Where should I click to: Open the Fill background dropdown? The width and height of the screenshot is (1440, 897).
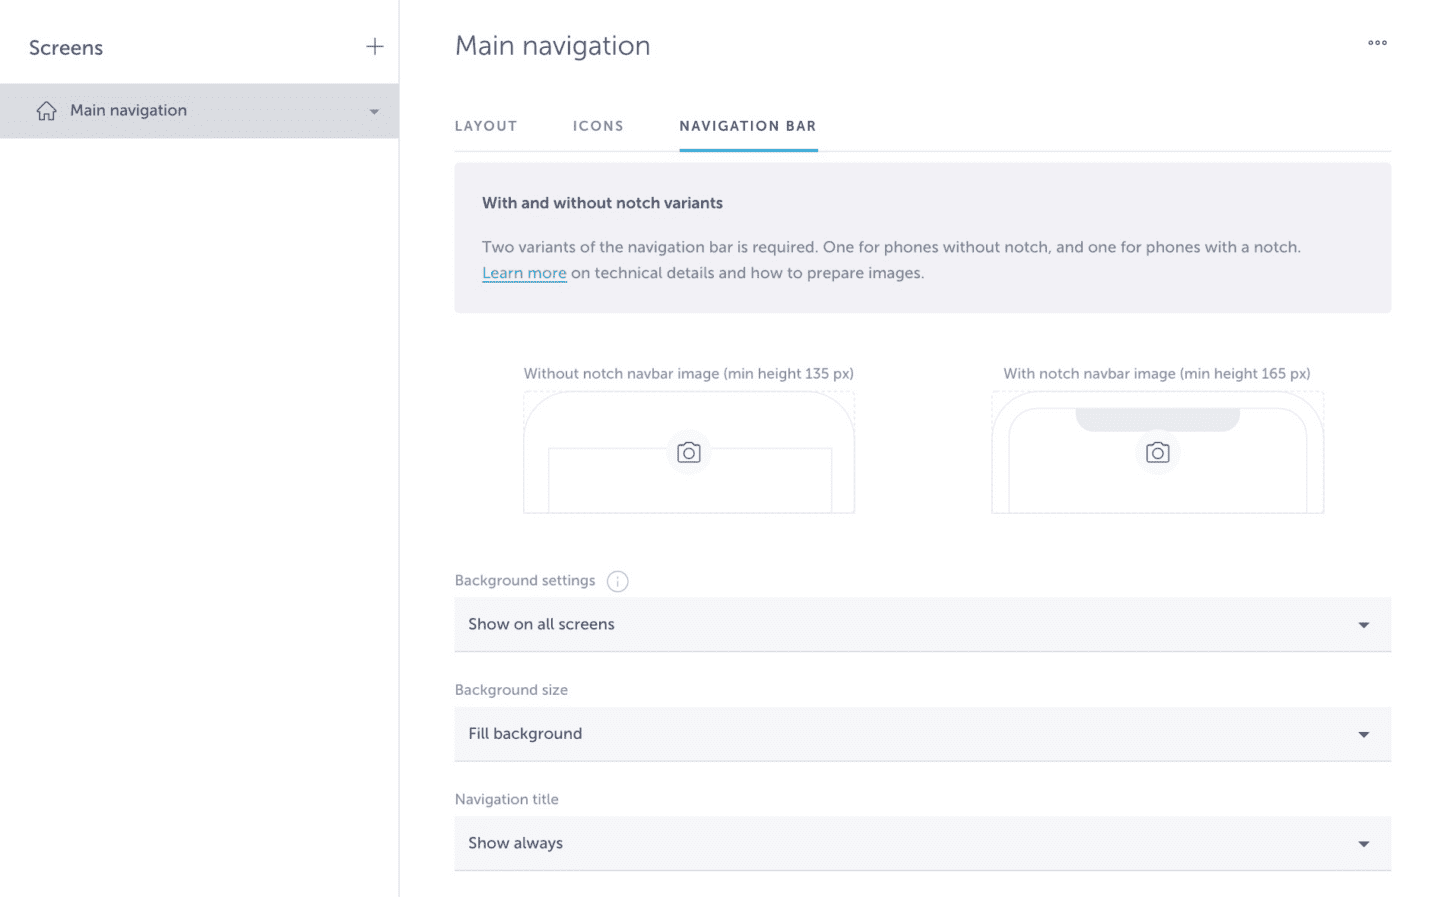[x=922, y=734]
